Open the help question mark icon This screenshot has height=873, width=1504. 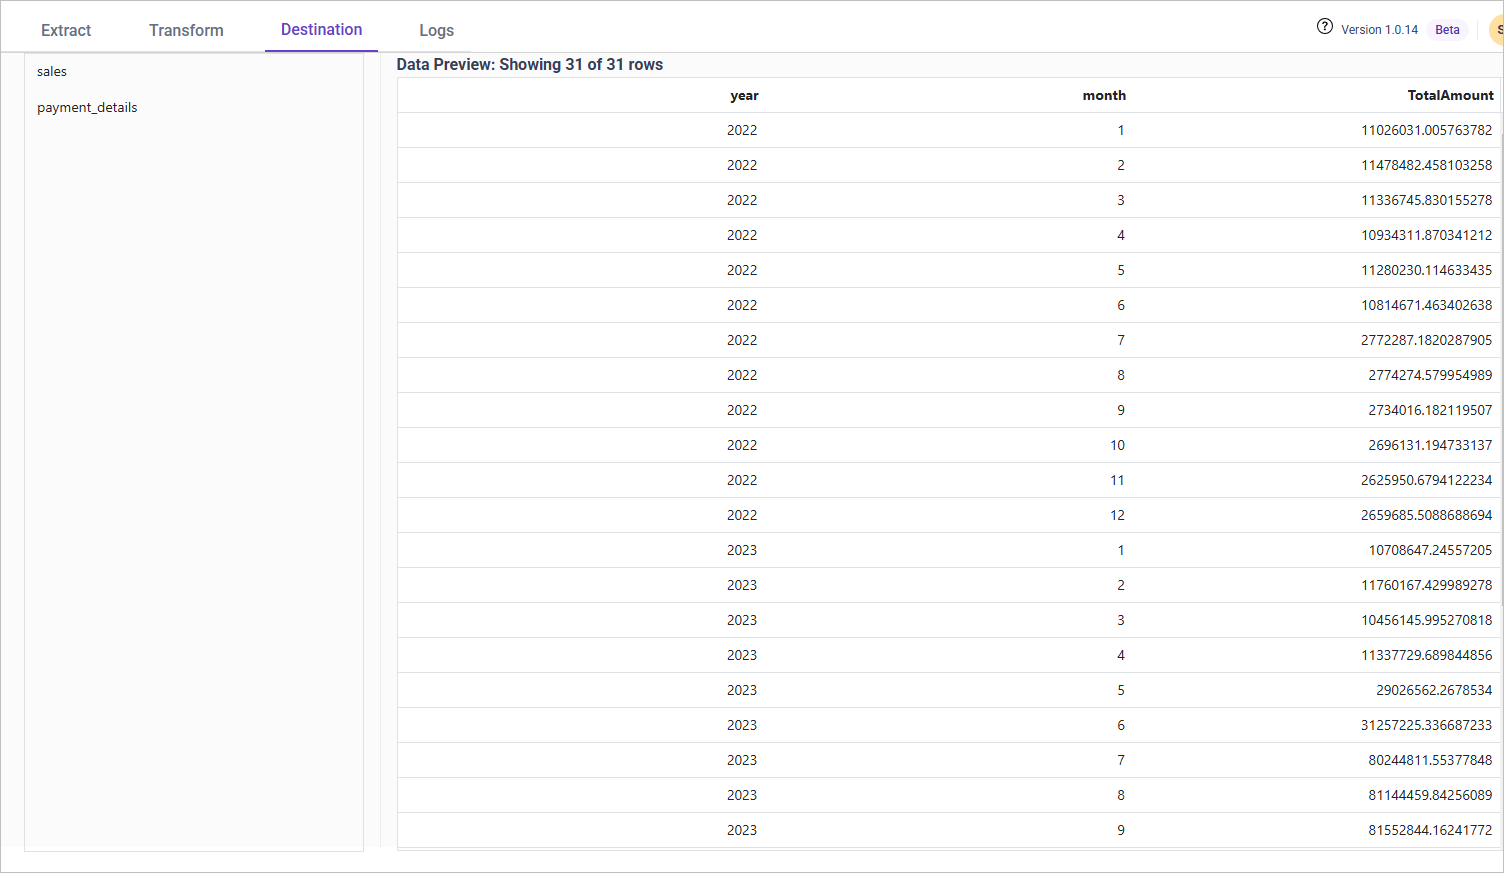pos(1324,27)
